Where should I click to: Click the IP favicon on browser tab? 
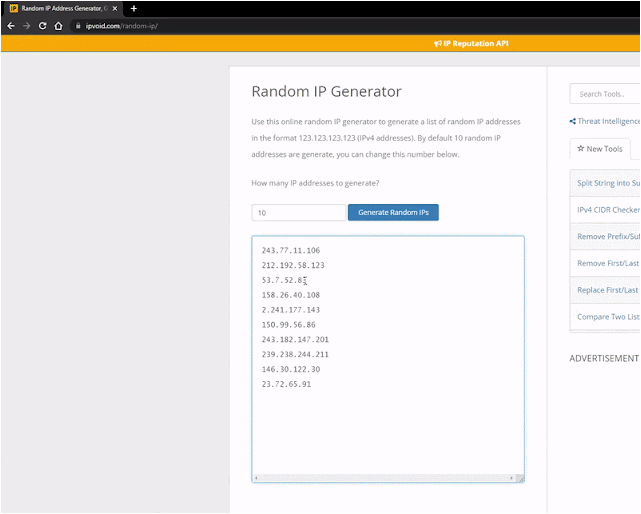13,8
